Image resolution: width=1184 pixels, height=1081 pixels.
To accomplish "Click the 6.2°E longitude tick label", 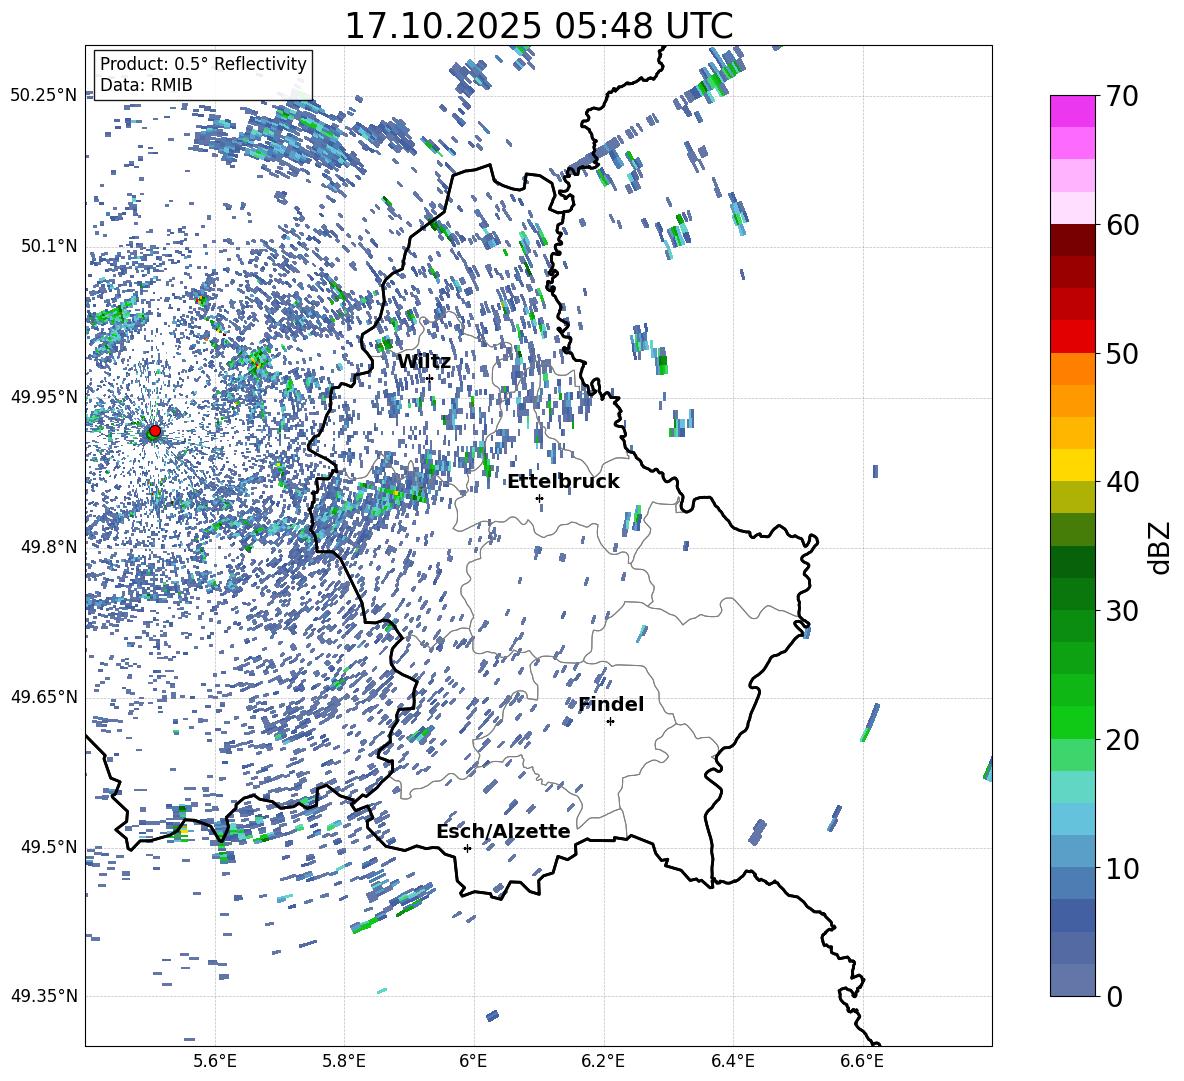I will click(x=603, y=1059).
